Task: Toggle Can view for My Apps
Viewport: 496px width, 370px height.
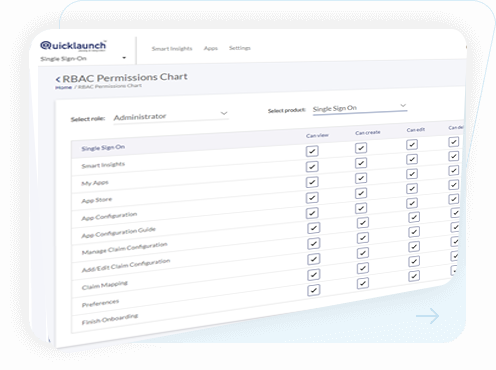Action: [312, 166]
